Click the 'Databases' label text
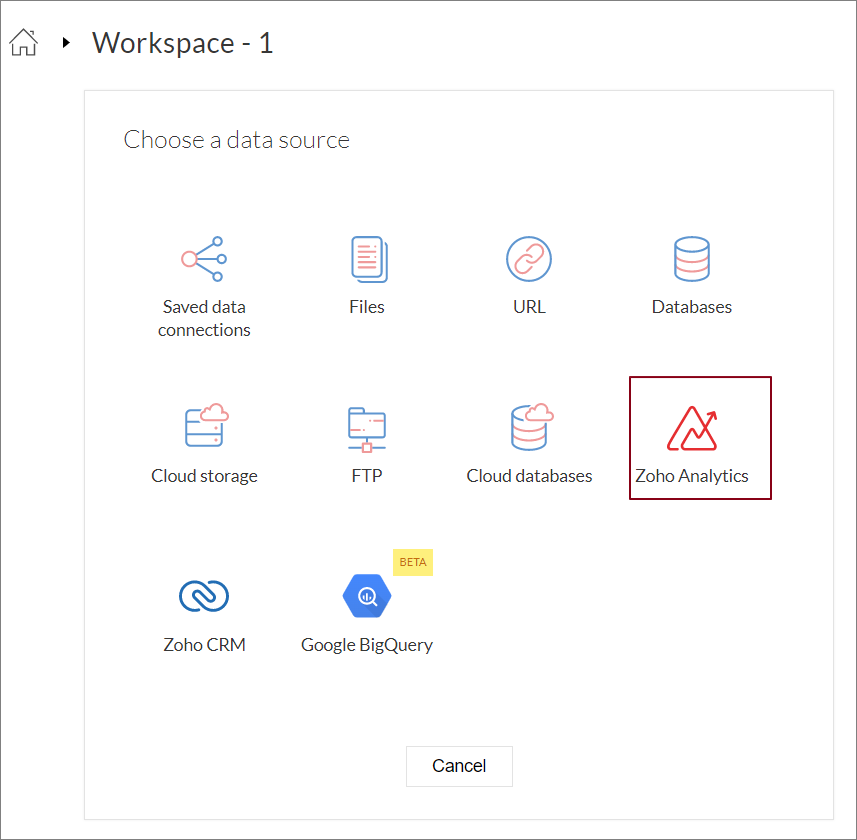Viewport: 857px width, 840px height. click(x=691, y=307)
